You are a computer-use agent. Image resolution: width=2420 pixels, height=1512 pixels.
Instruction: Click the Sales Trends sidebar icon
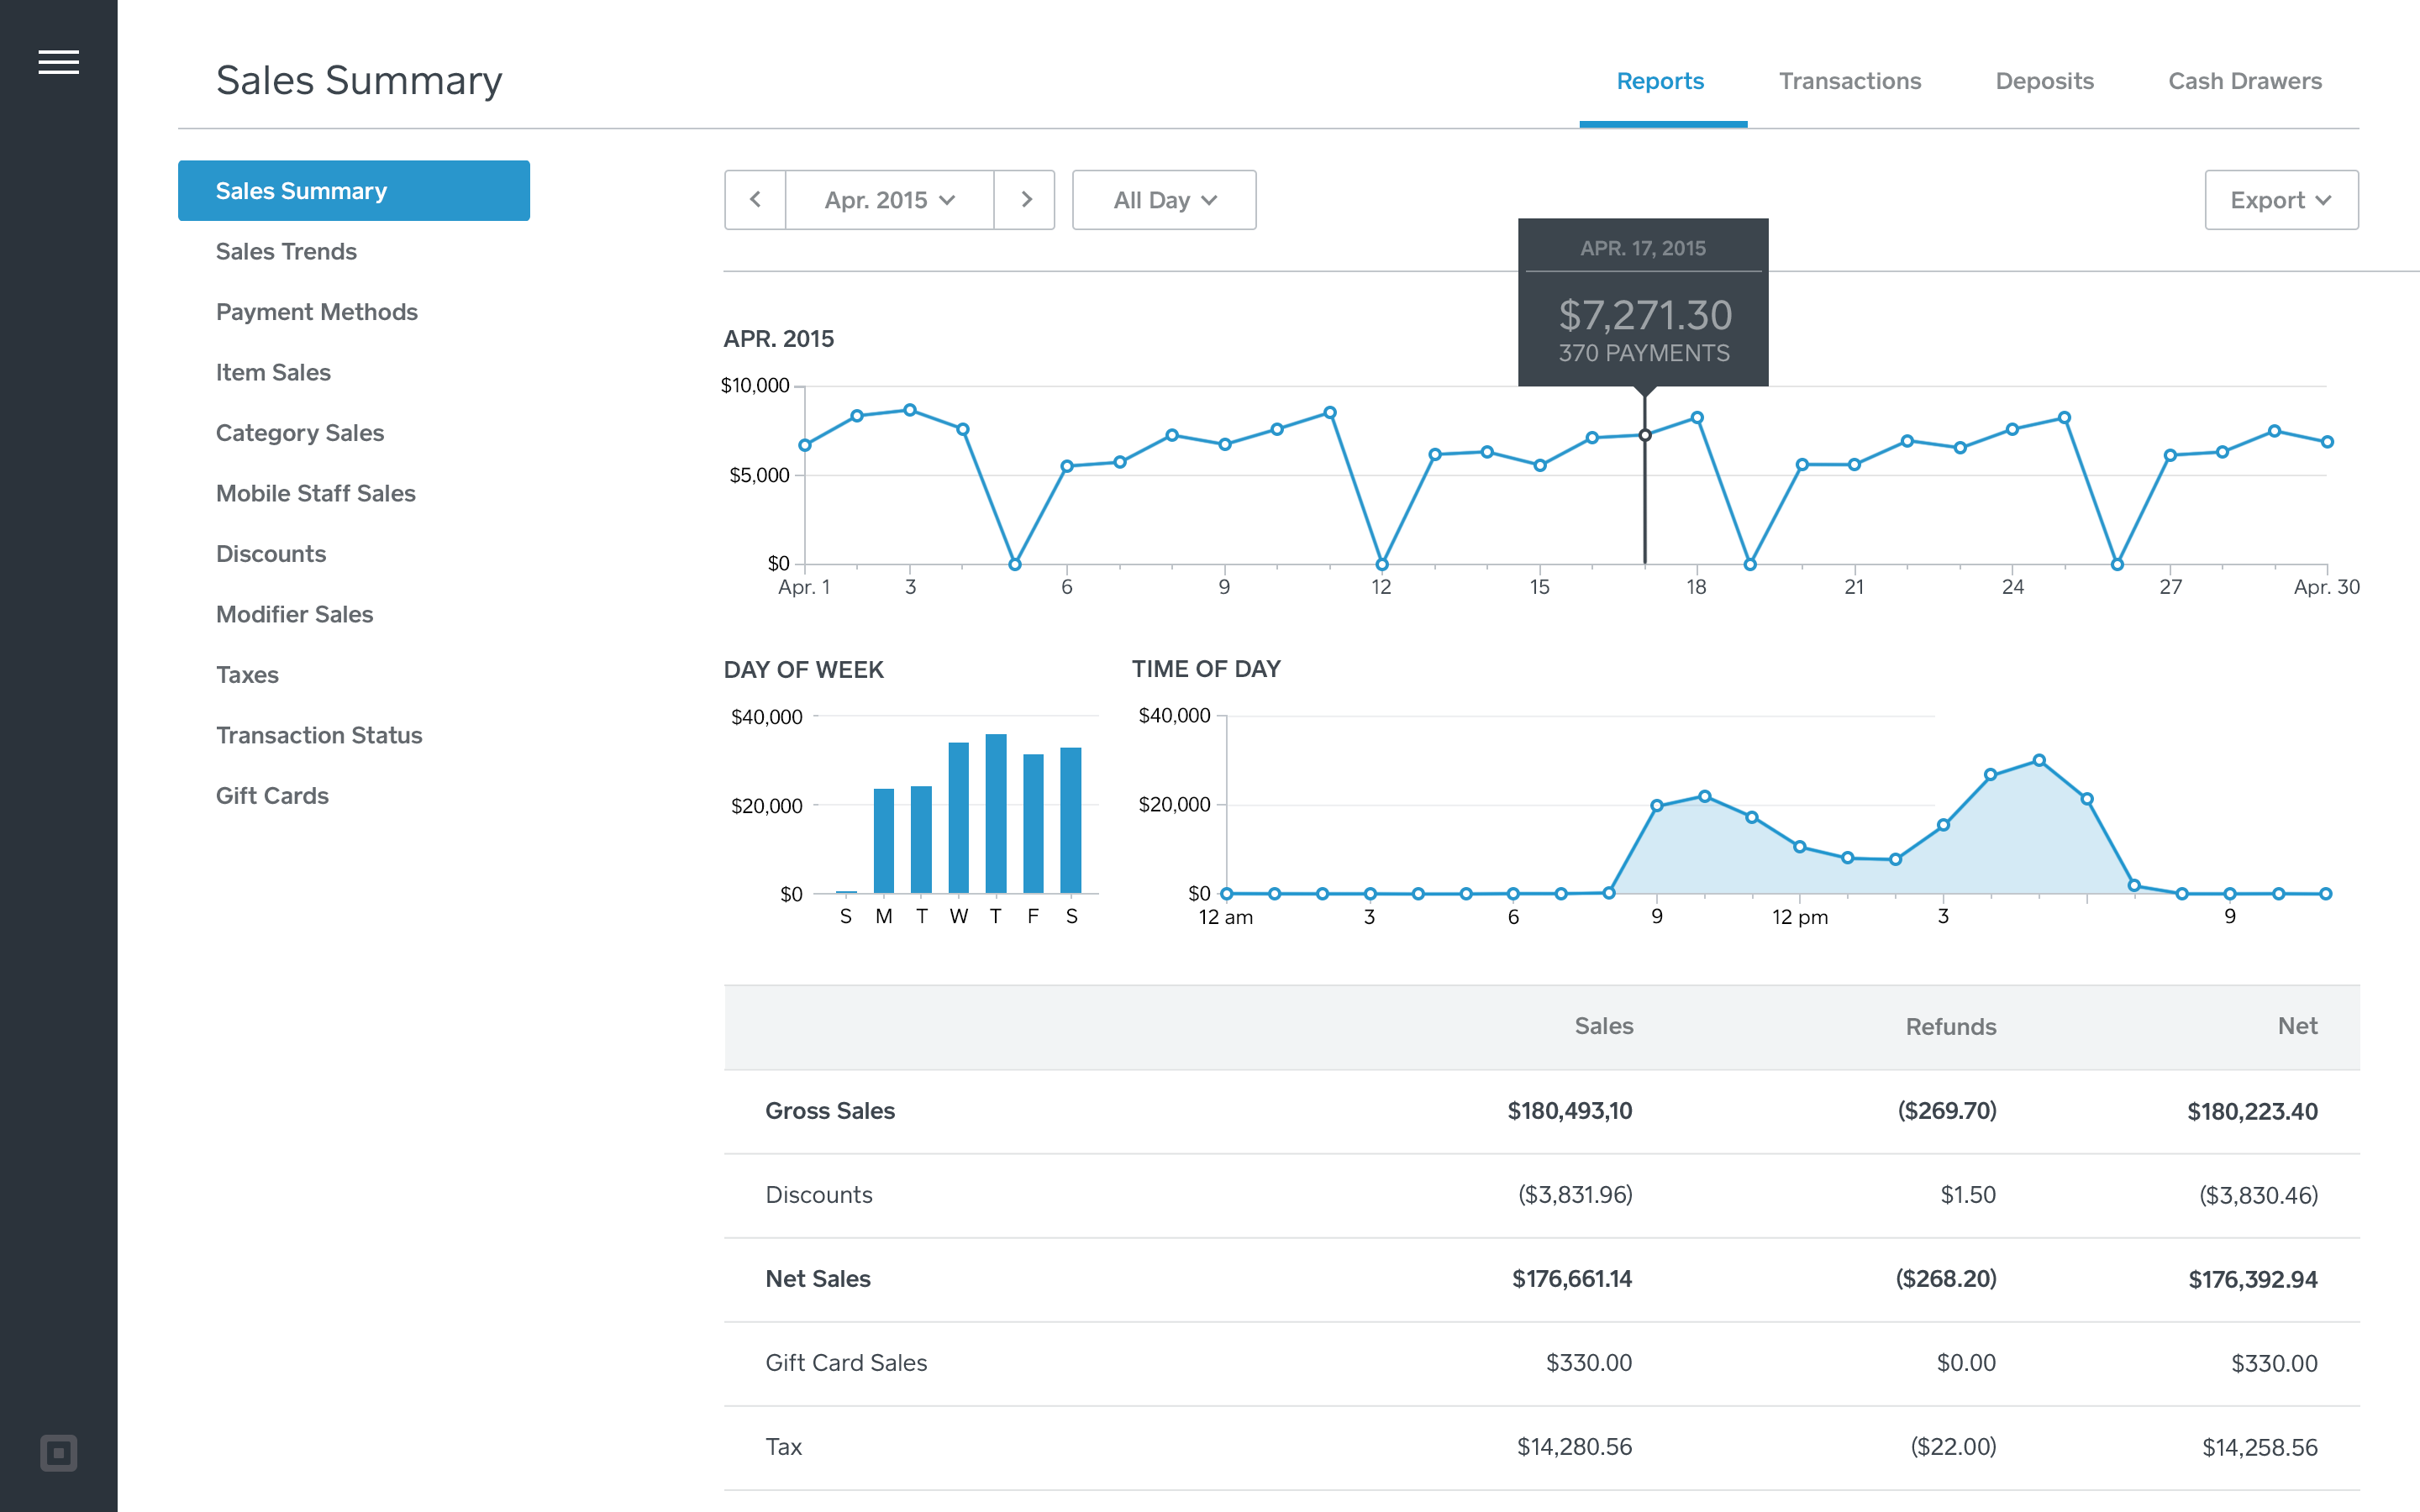[286, 253]
